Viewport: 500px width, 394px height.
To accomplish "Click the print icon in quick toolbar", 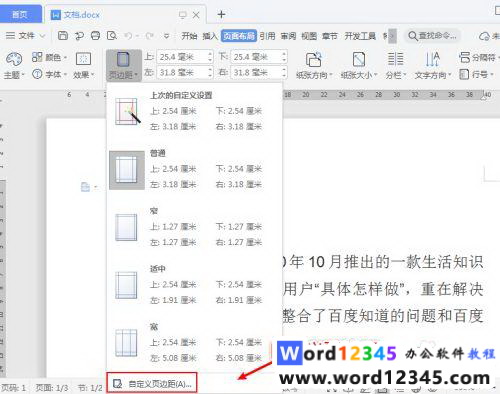I will point(95,35).
